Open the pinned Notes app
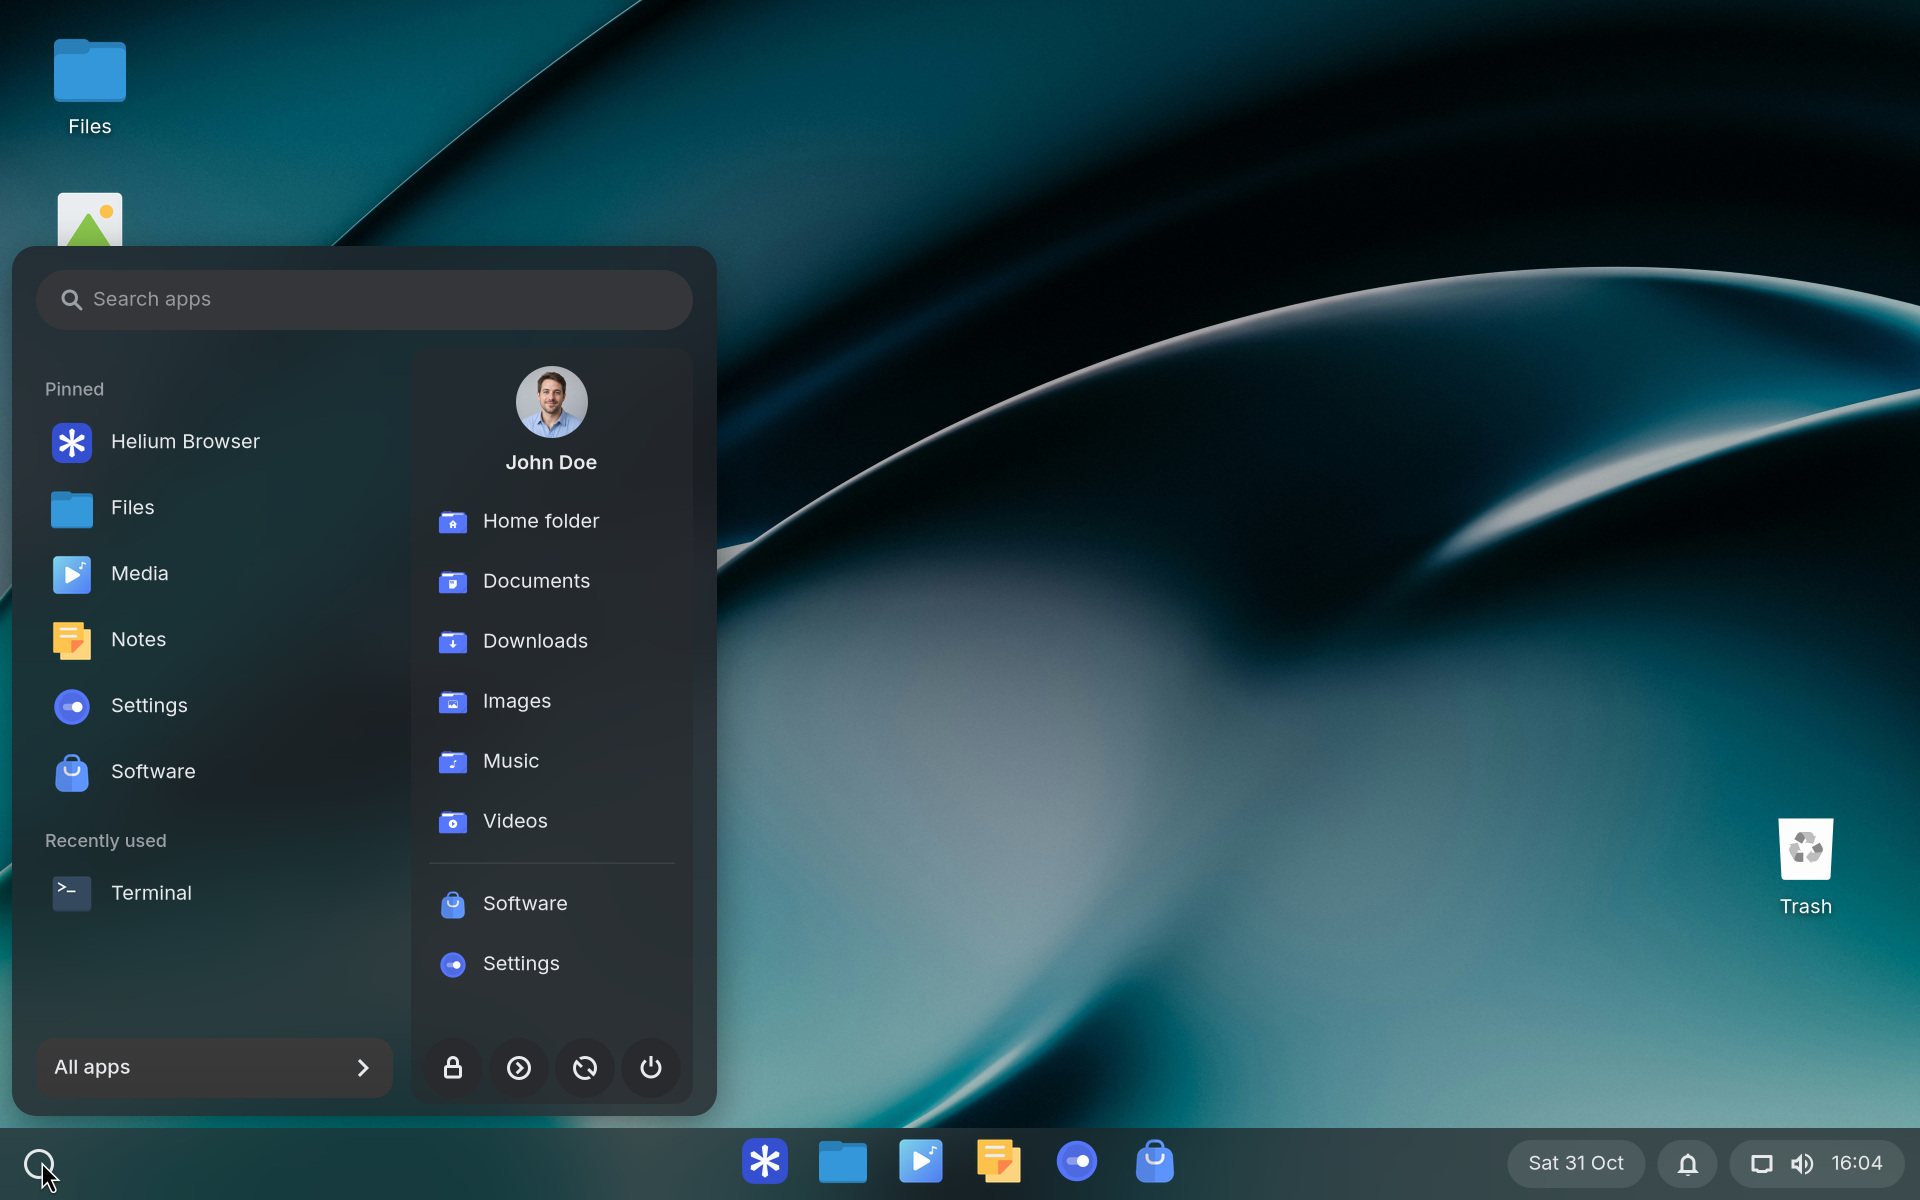 (x=214, y=640)
